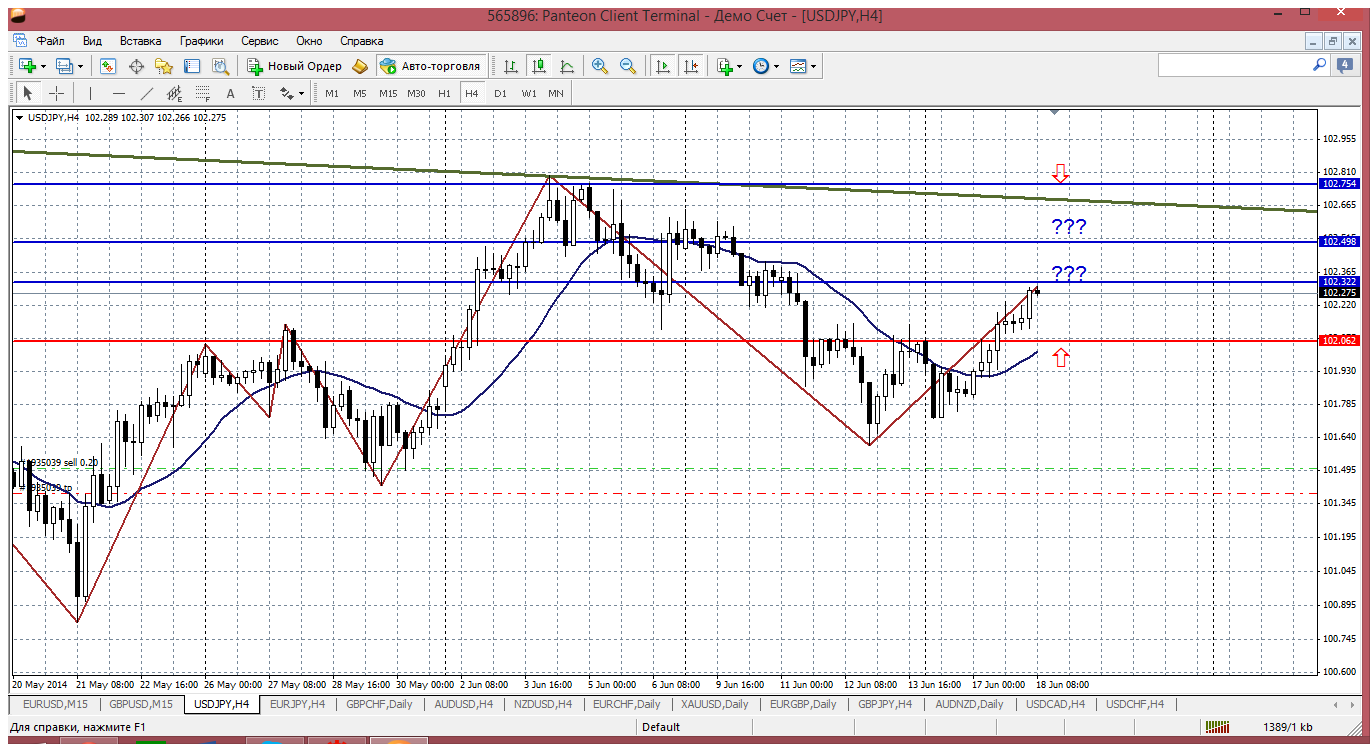The width and height of the screenshot is (1370, 744).
Task: Zoom in on the chart
Action: 600,66
